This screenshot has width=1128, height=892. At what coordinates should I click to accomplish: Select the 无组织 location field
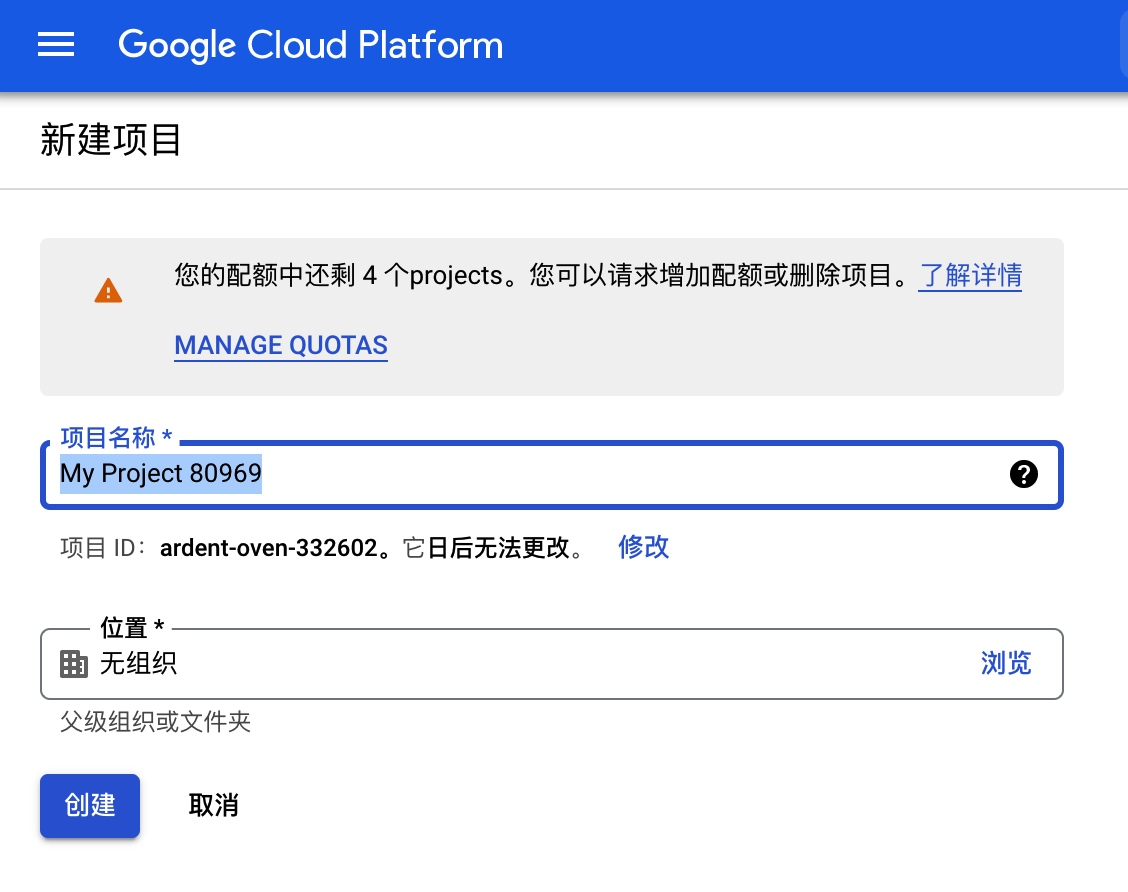pos(552,663)
